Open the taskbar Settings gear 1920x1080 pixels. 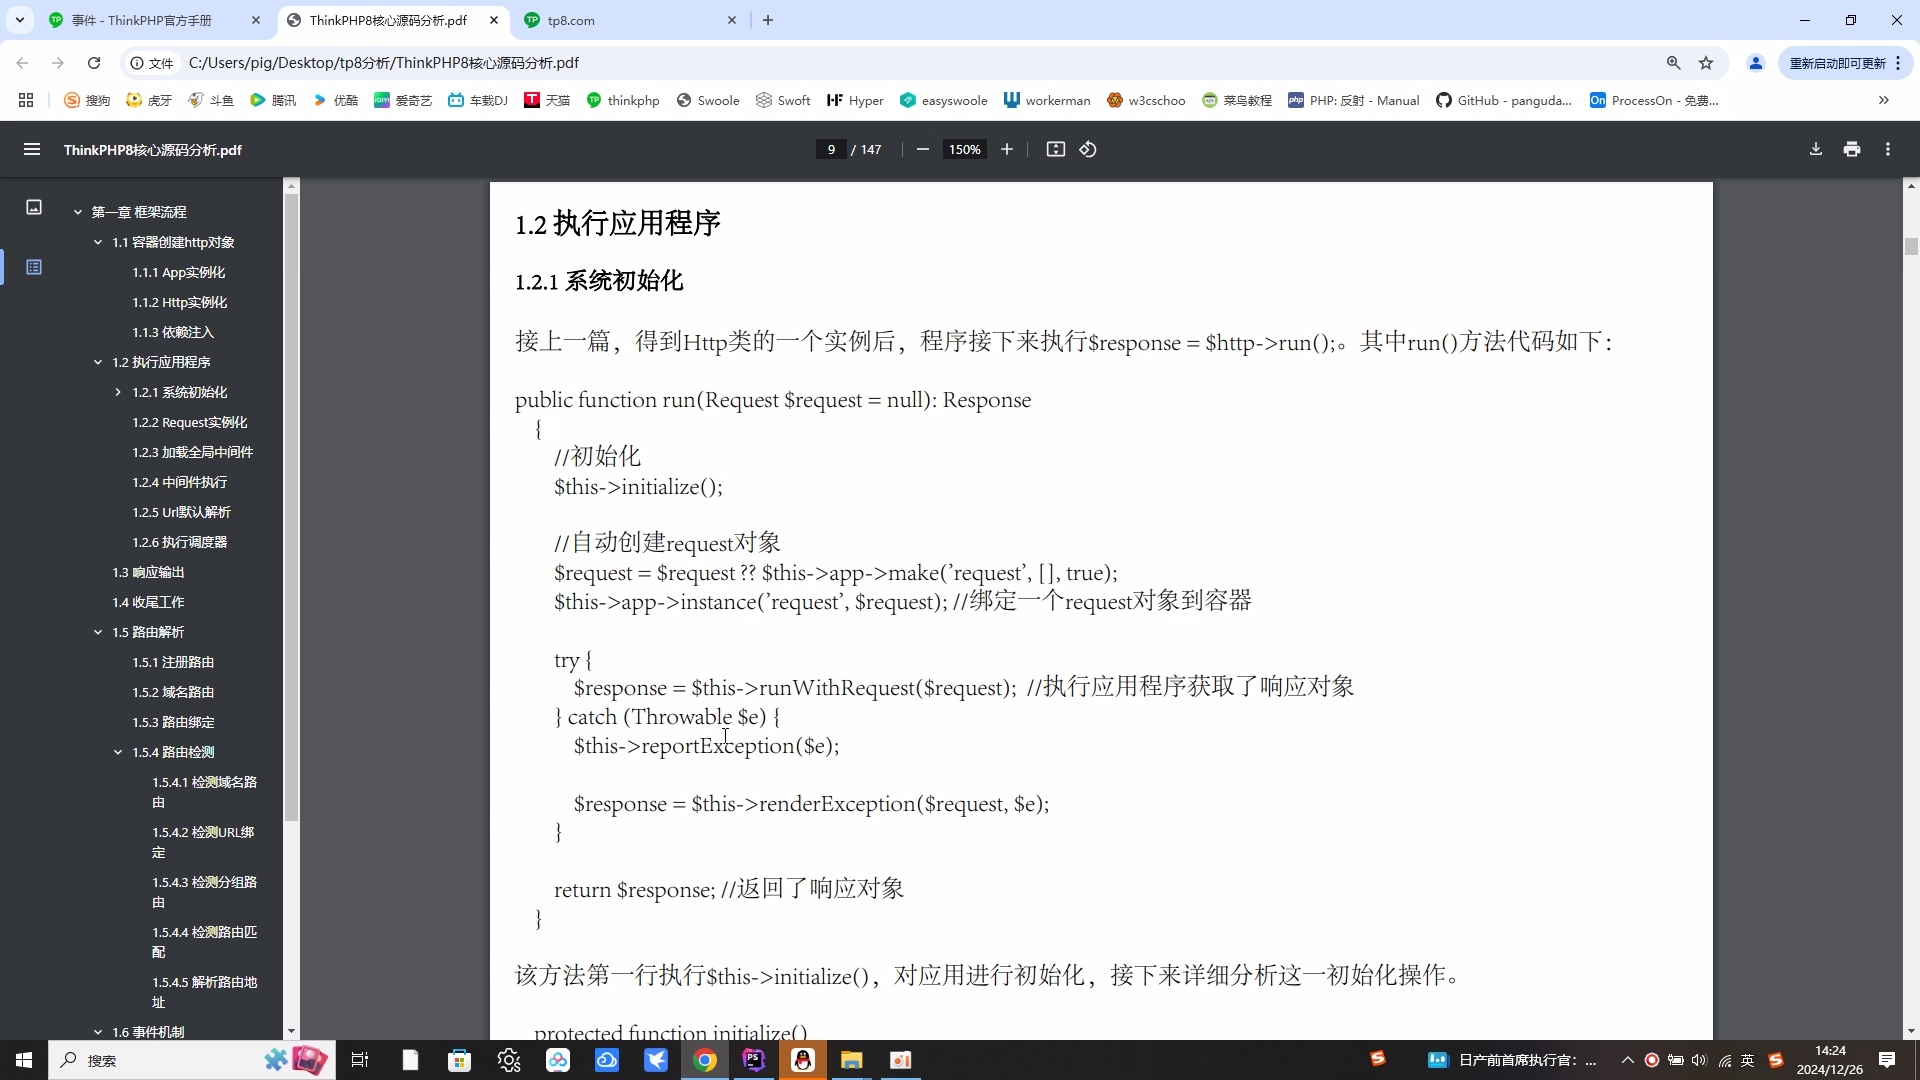[509, 1060]
